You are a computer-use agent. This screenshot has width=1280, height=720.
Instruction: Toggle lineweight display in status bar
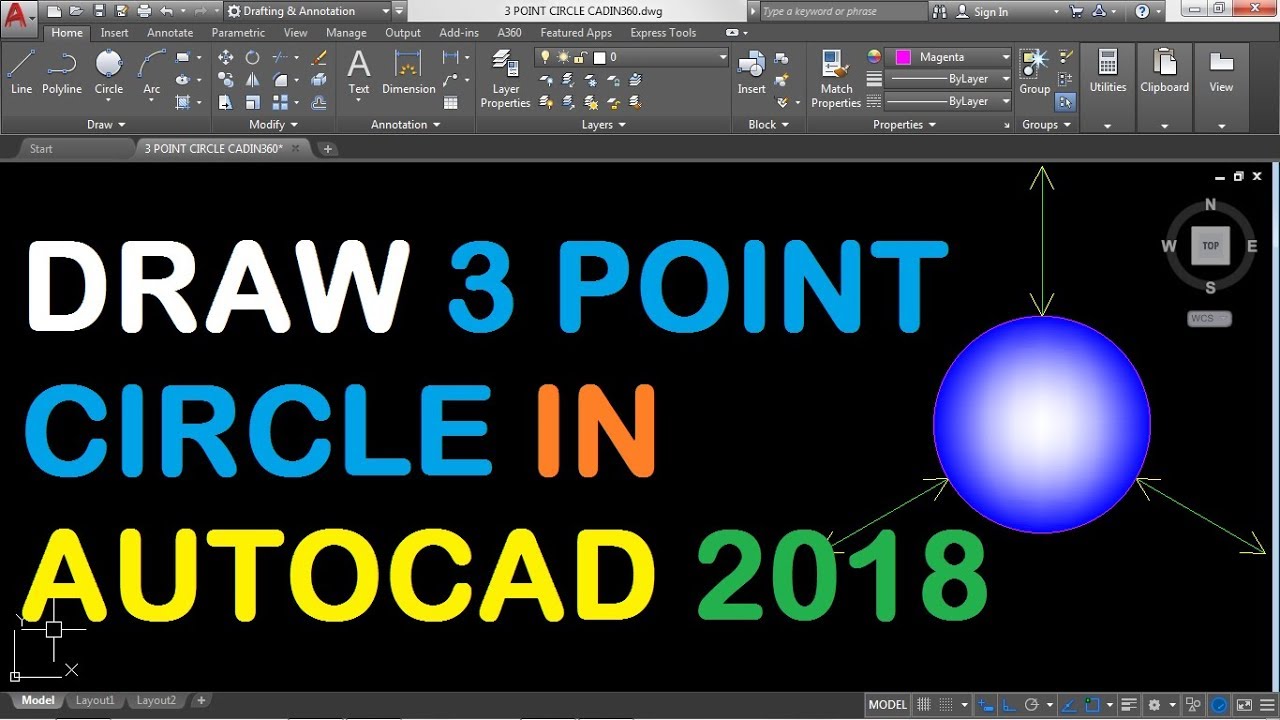coord(1129,705)
